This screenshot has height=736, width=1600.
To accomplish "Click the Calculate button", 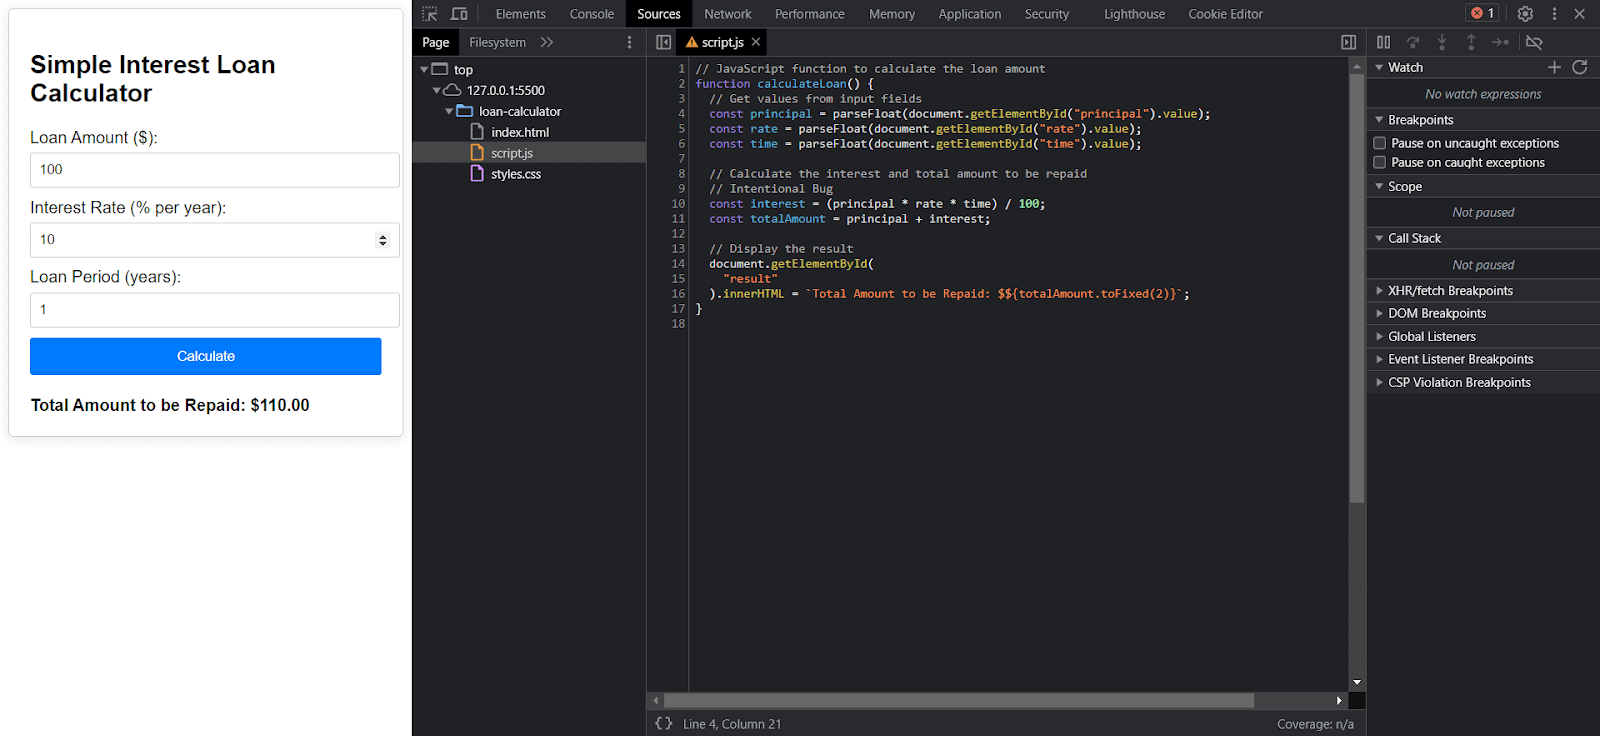I will (x=206, y=356).
